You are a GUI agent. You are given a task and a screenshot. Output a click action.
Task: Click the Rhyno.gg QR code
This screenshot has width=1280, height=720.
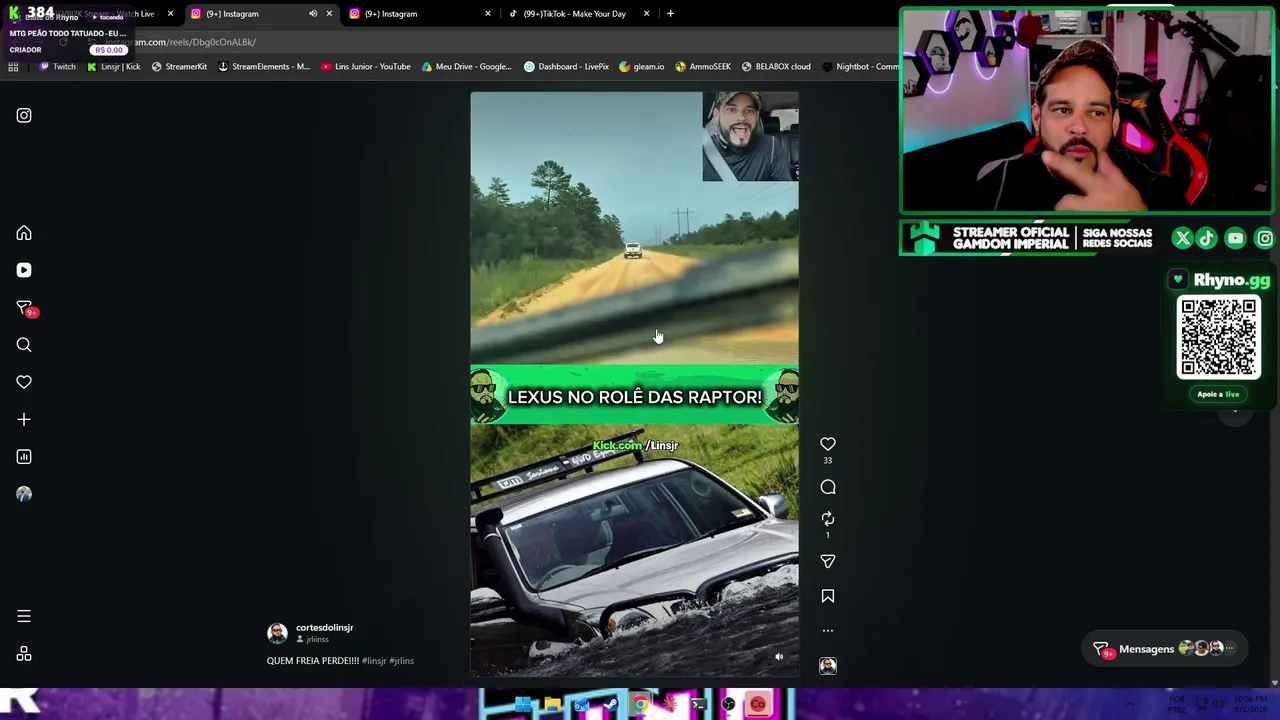(x=1218, y=337)
